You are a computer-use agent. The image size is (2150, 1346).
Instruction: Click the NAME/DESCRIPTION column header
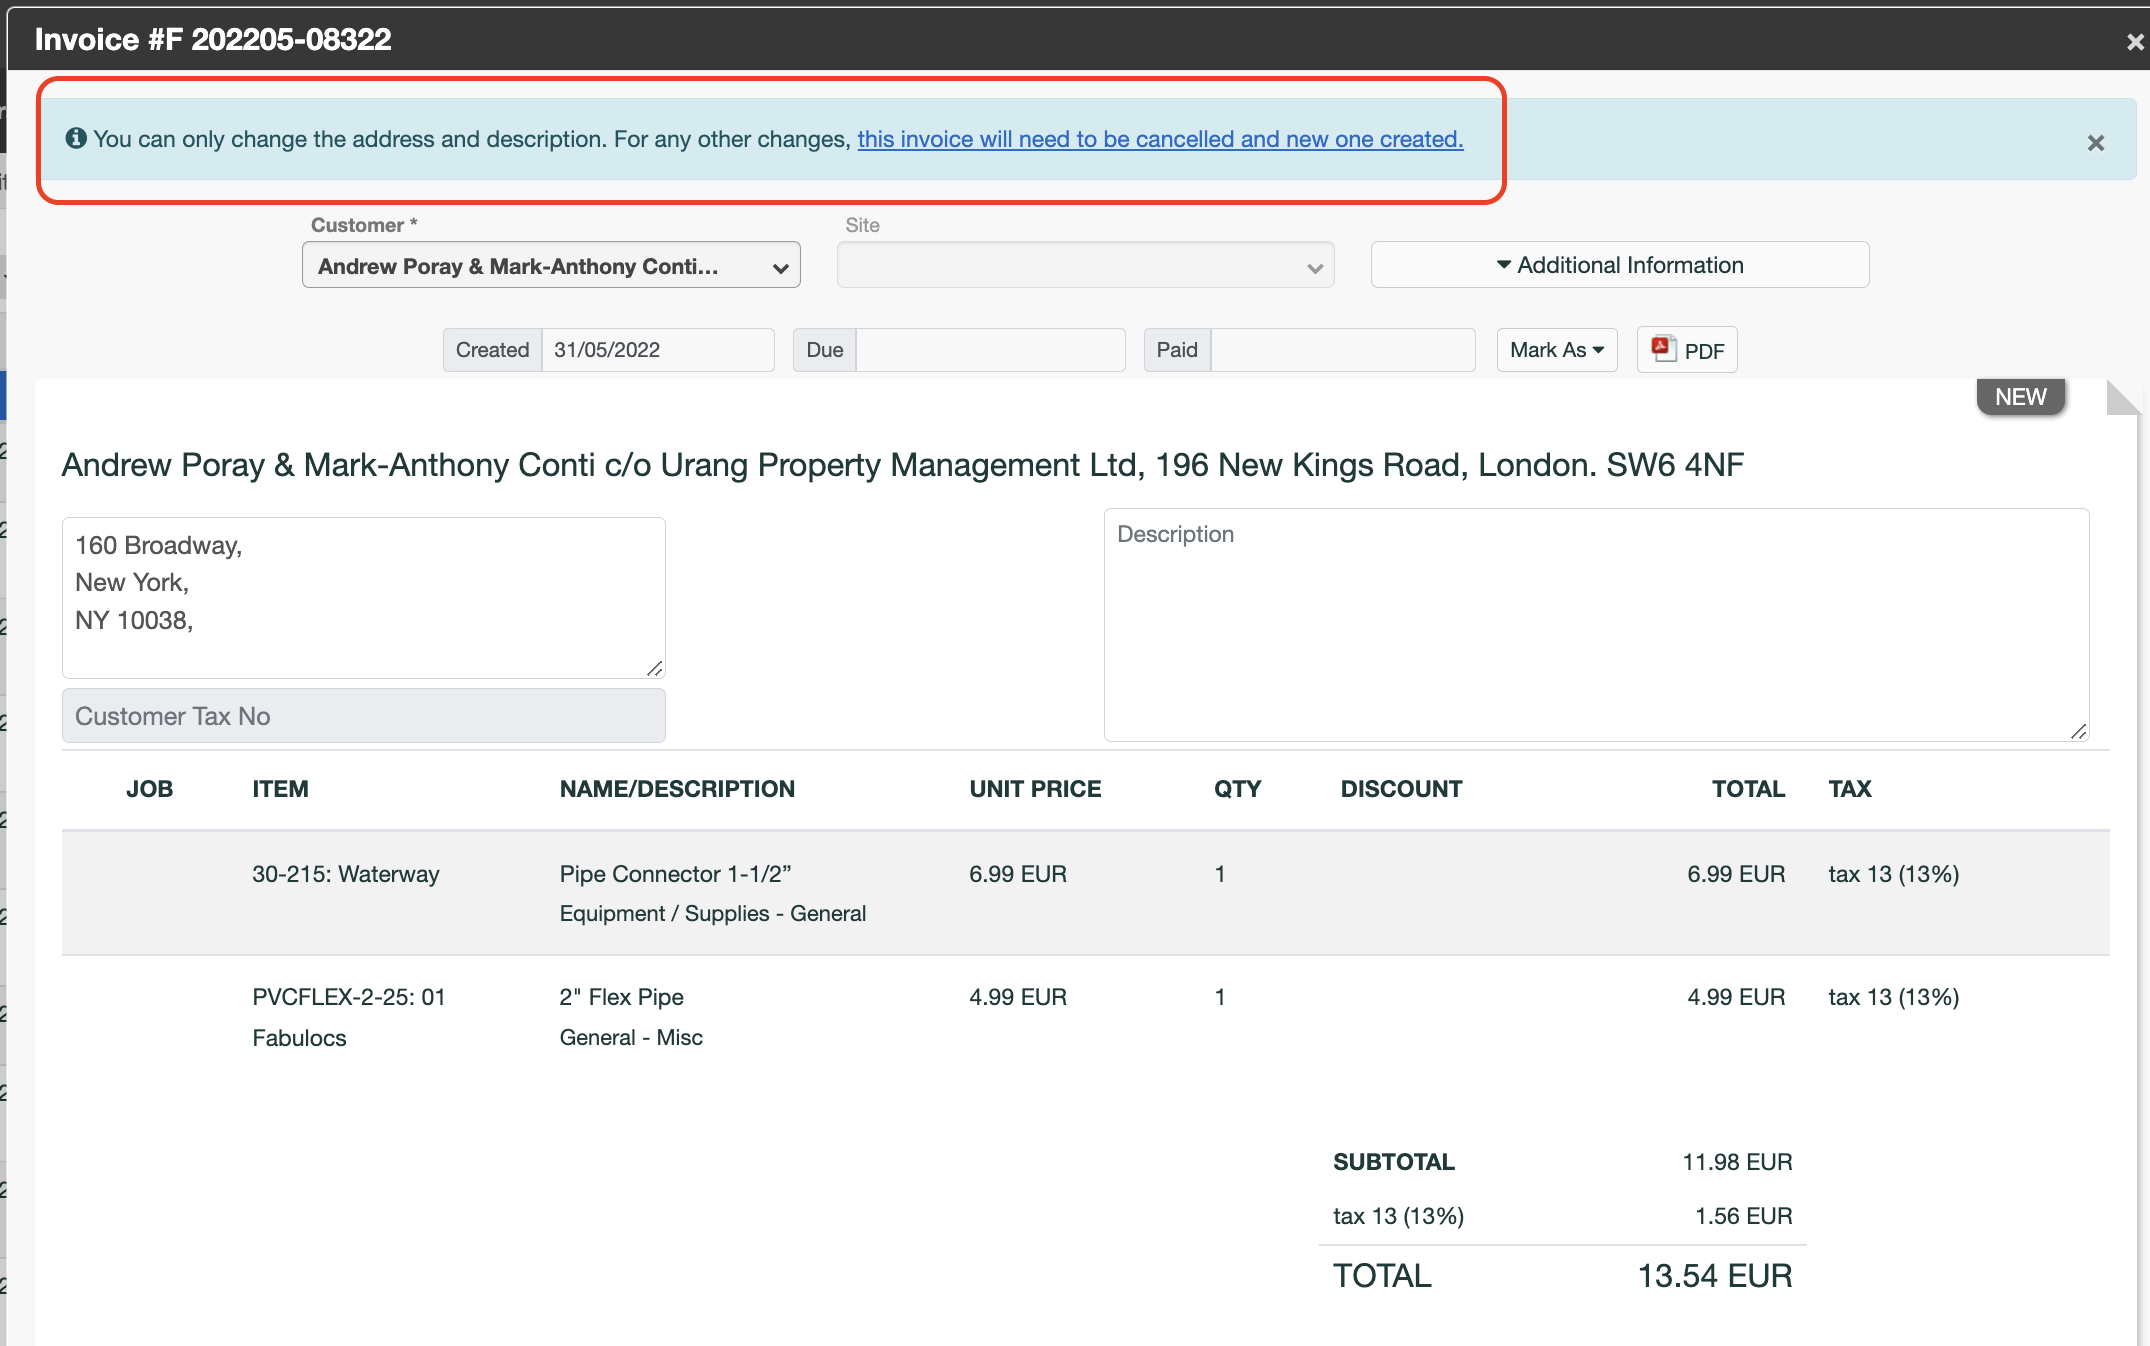pyautogui.click(x=677, y=789)
